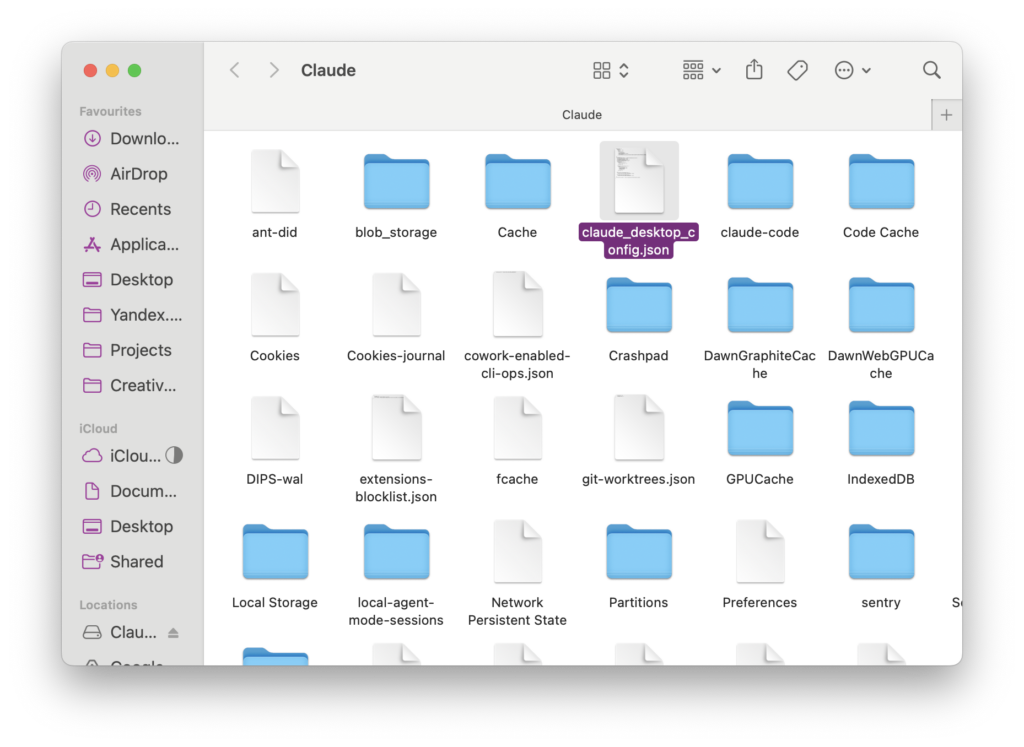Switch the icon view layout control
The width and height of the screenshot is (1024, 747).
611,70
